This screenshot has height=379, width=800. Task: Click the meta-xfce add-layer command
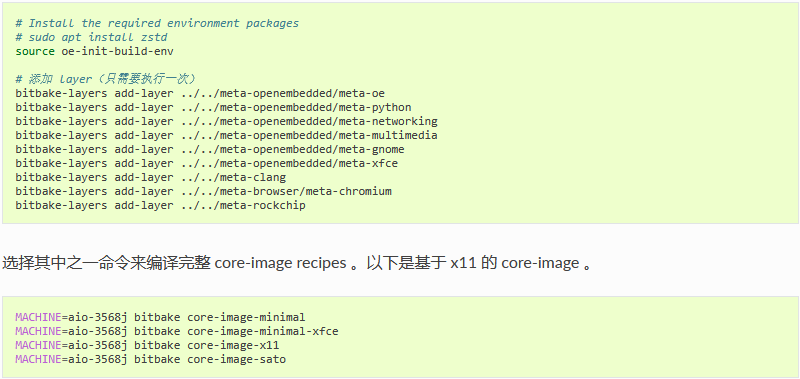coord(207,163)
